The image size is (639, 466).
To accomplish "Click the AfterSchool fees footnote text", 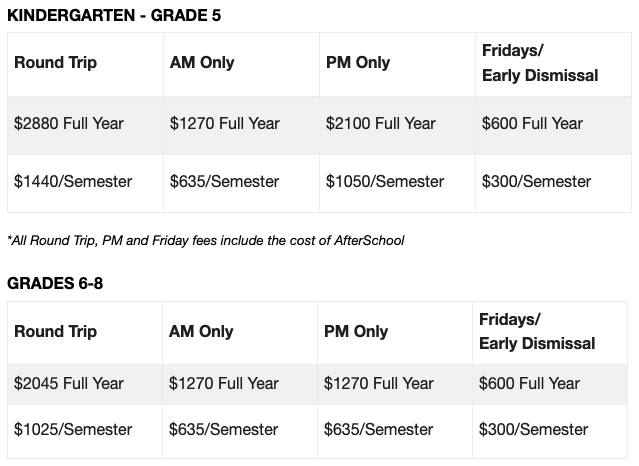I will (206, 241).
